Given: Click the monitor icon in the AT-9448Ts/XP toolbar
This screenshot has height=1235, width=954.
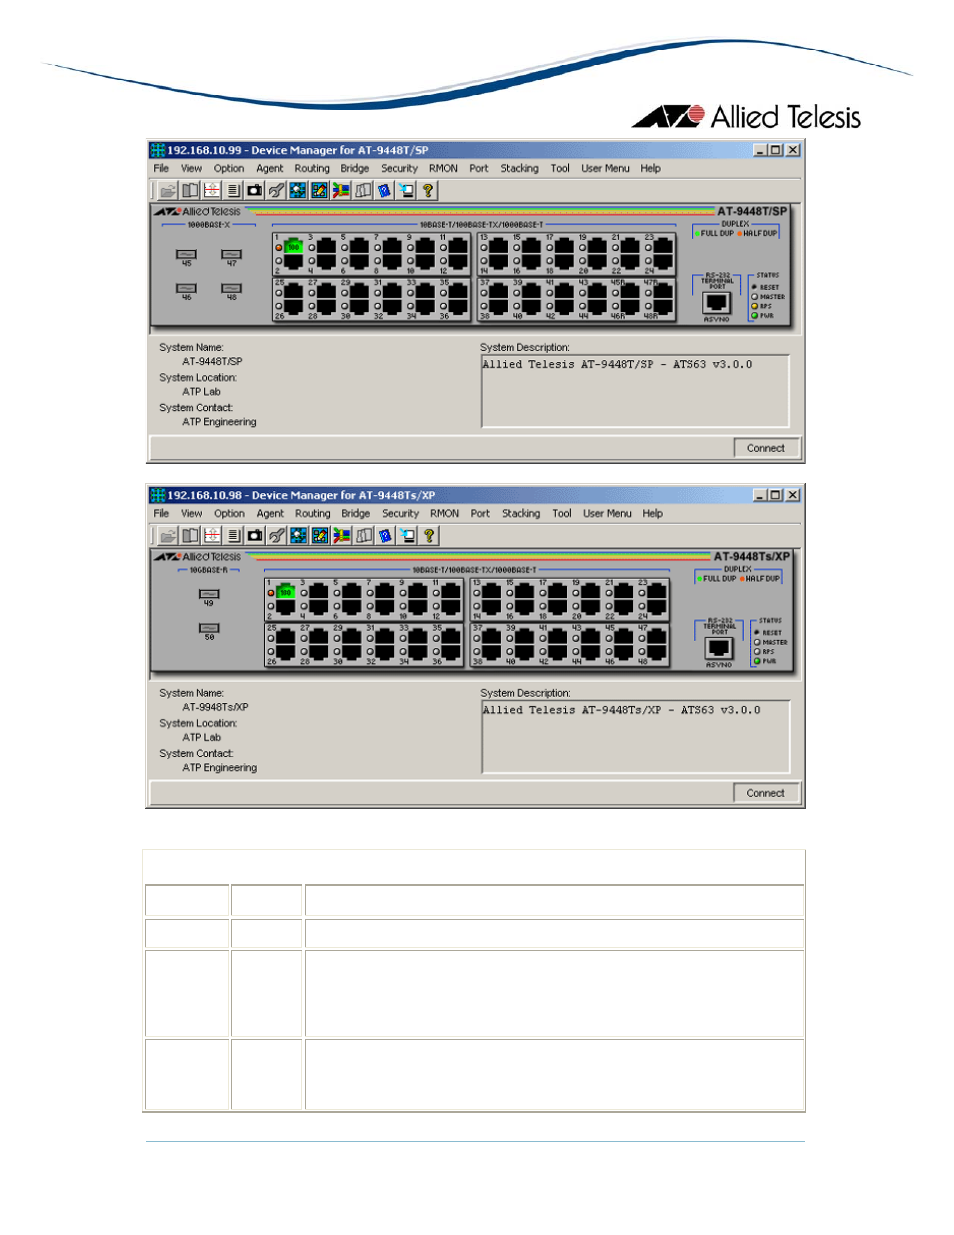Looking at the screenshot, I should (407, 535).
